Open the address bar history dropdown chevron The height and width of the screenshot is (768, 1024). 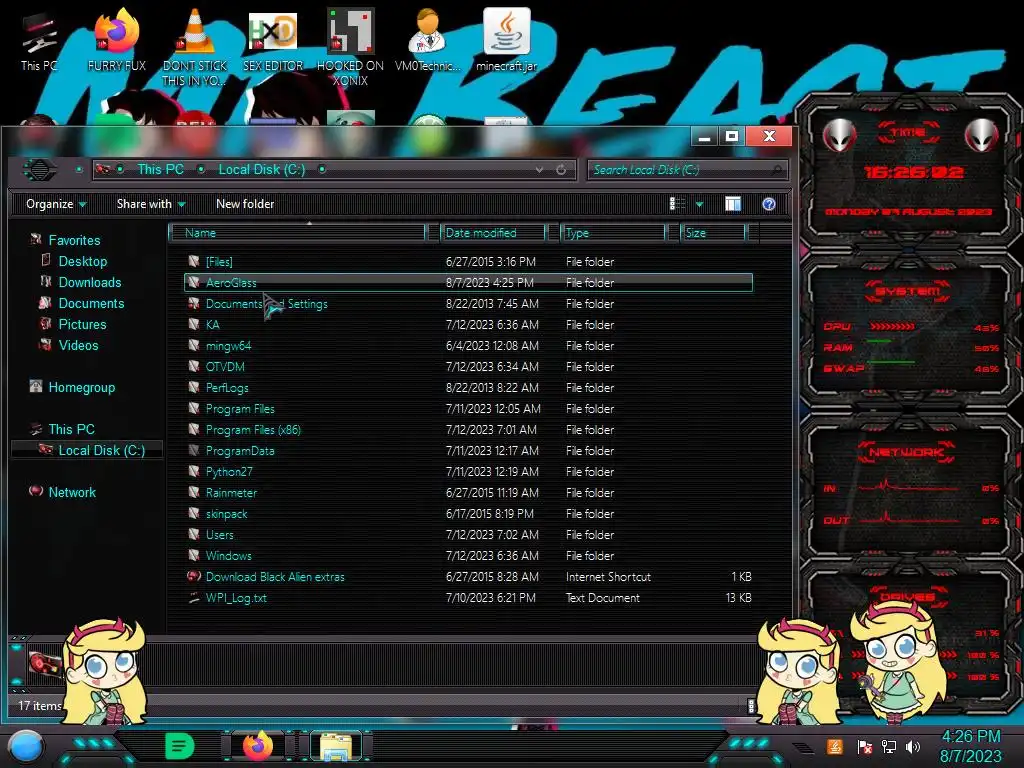pyautogui.click(x=539, y=170)
